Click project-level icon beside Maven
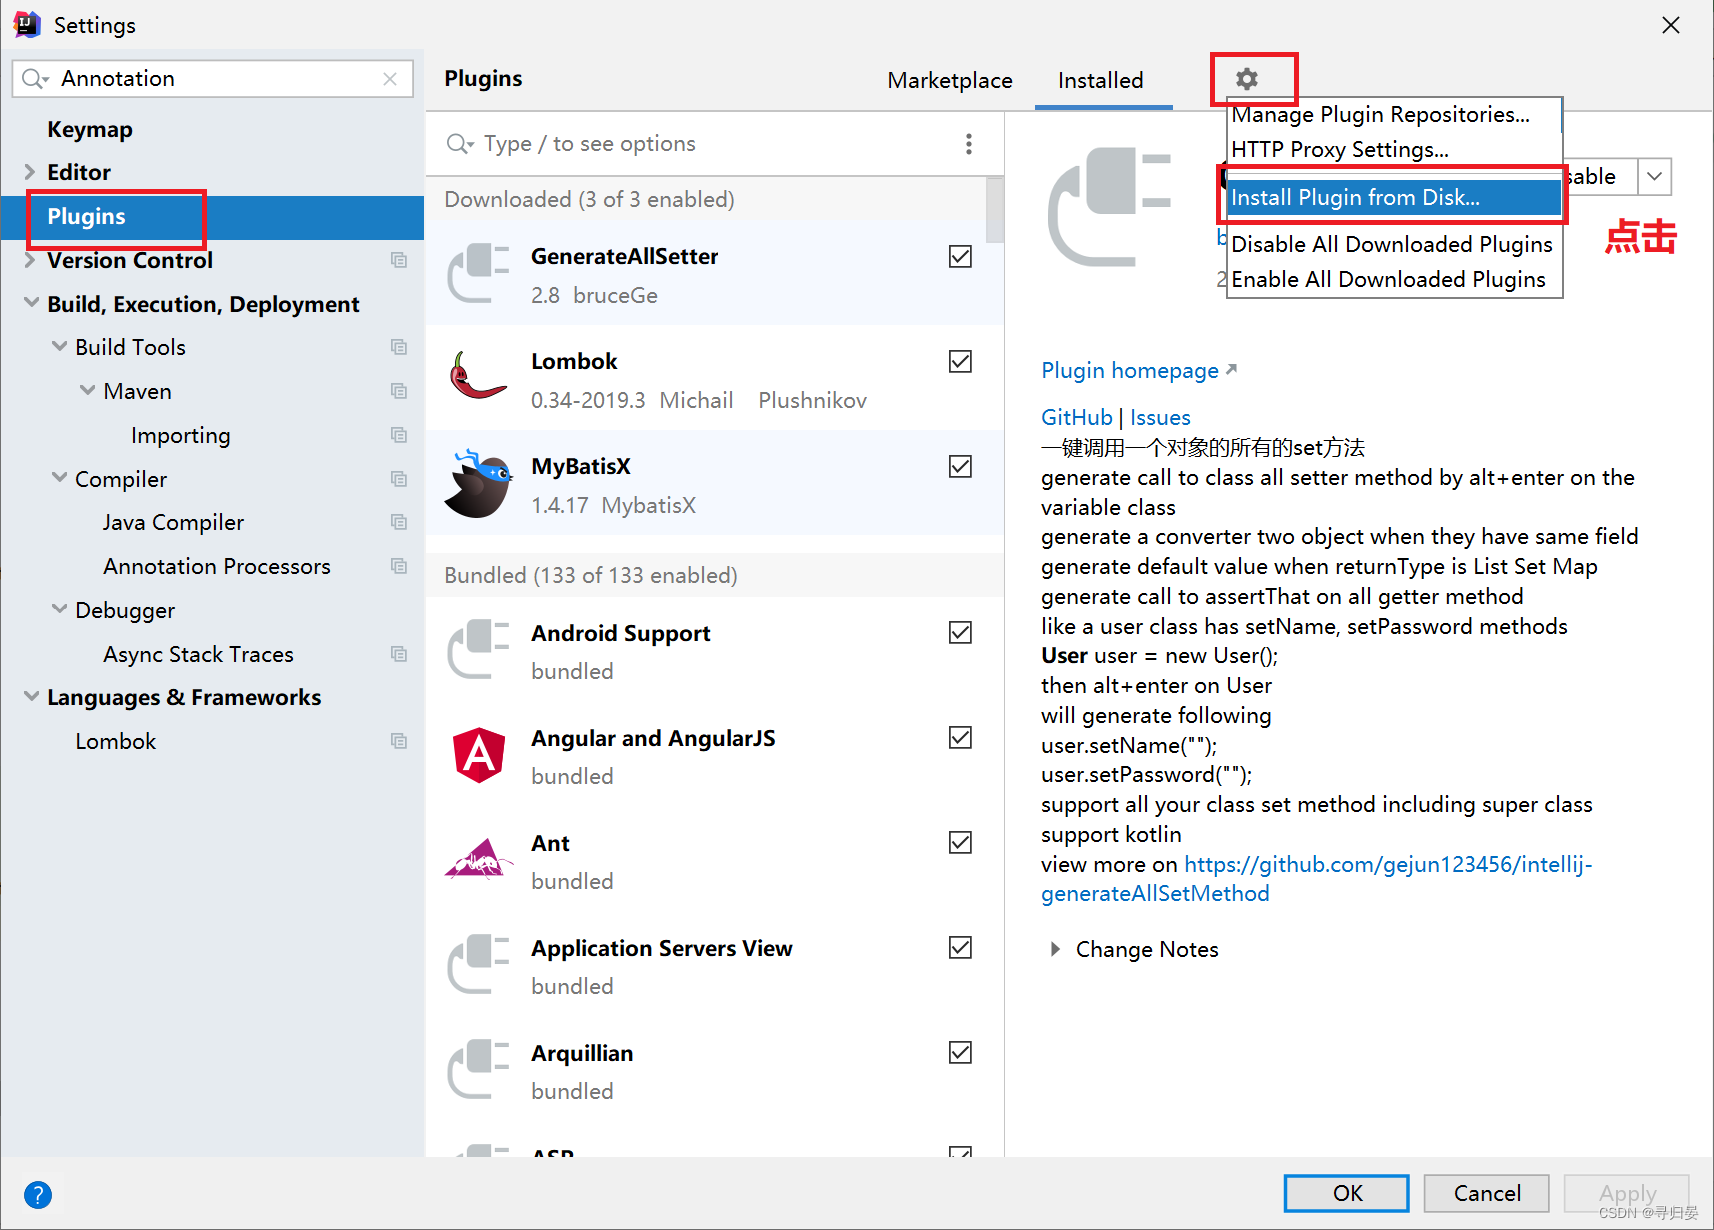Image resolution: width=1714 pixels, height=1230 pixels. (399, 391)
